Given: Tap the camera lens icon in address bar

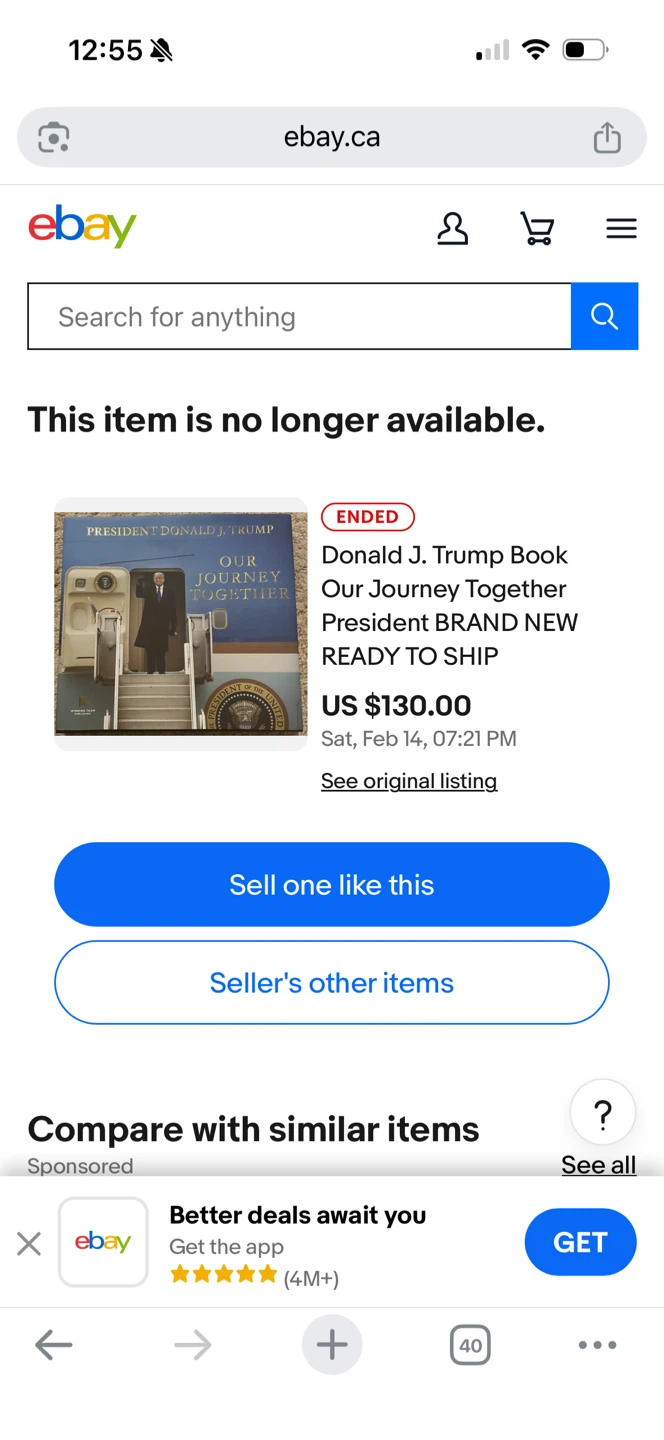Looking at the screenshot, I should pos(54,137).
